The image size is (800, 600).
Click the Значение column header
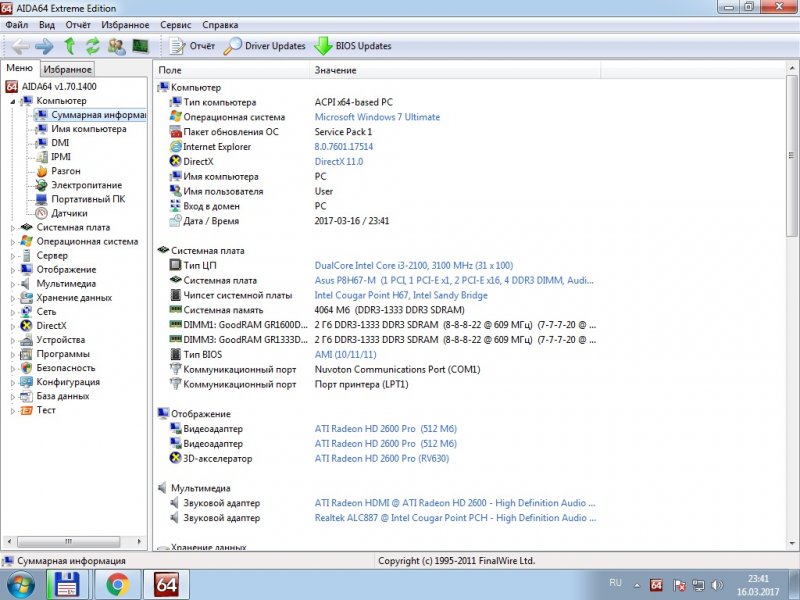tap(335, 70)
